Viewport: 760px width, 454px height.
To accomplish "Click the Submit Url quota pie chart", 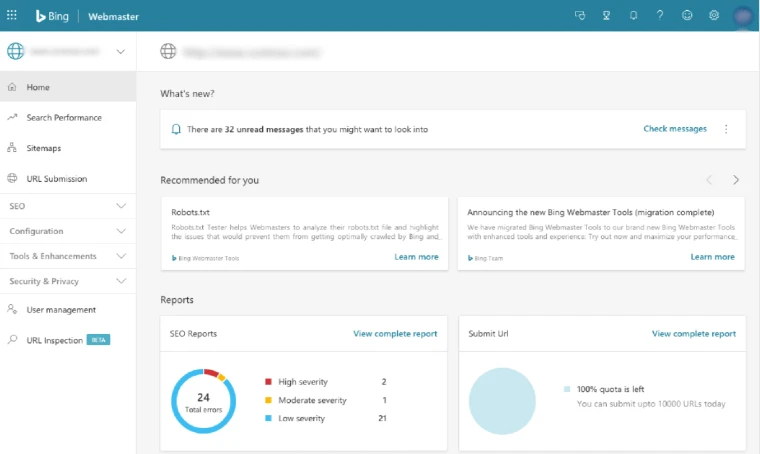I will pyautogui.click(x=502, y=401).
